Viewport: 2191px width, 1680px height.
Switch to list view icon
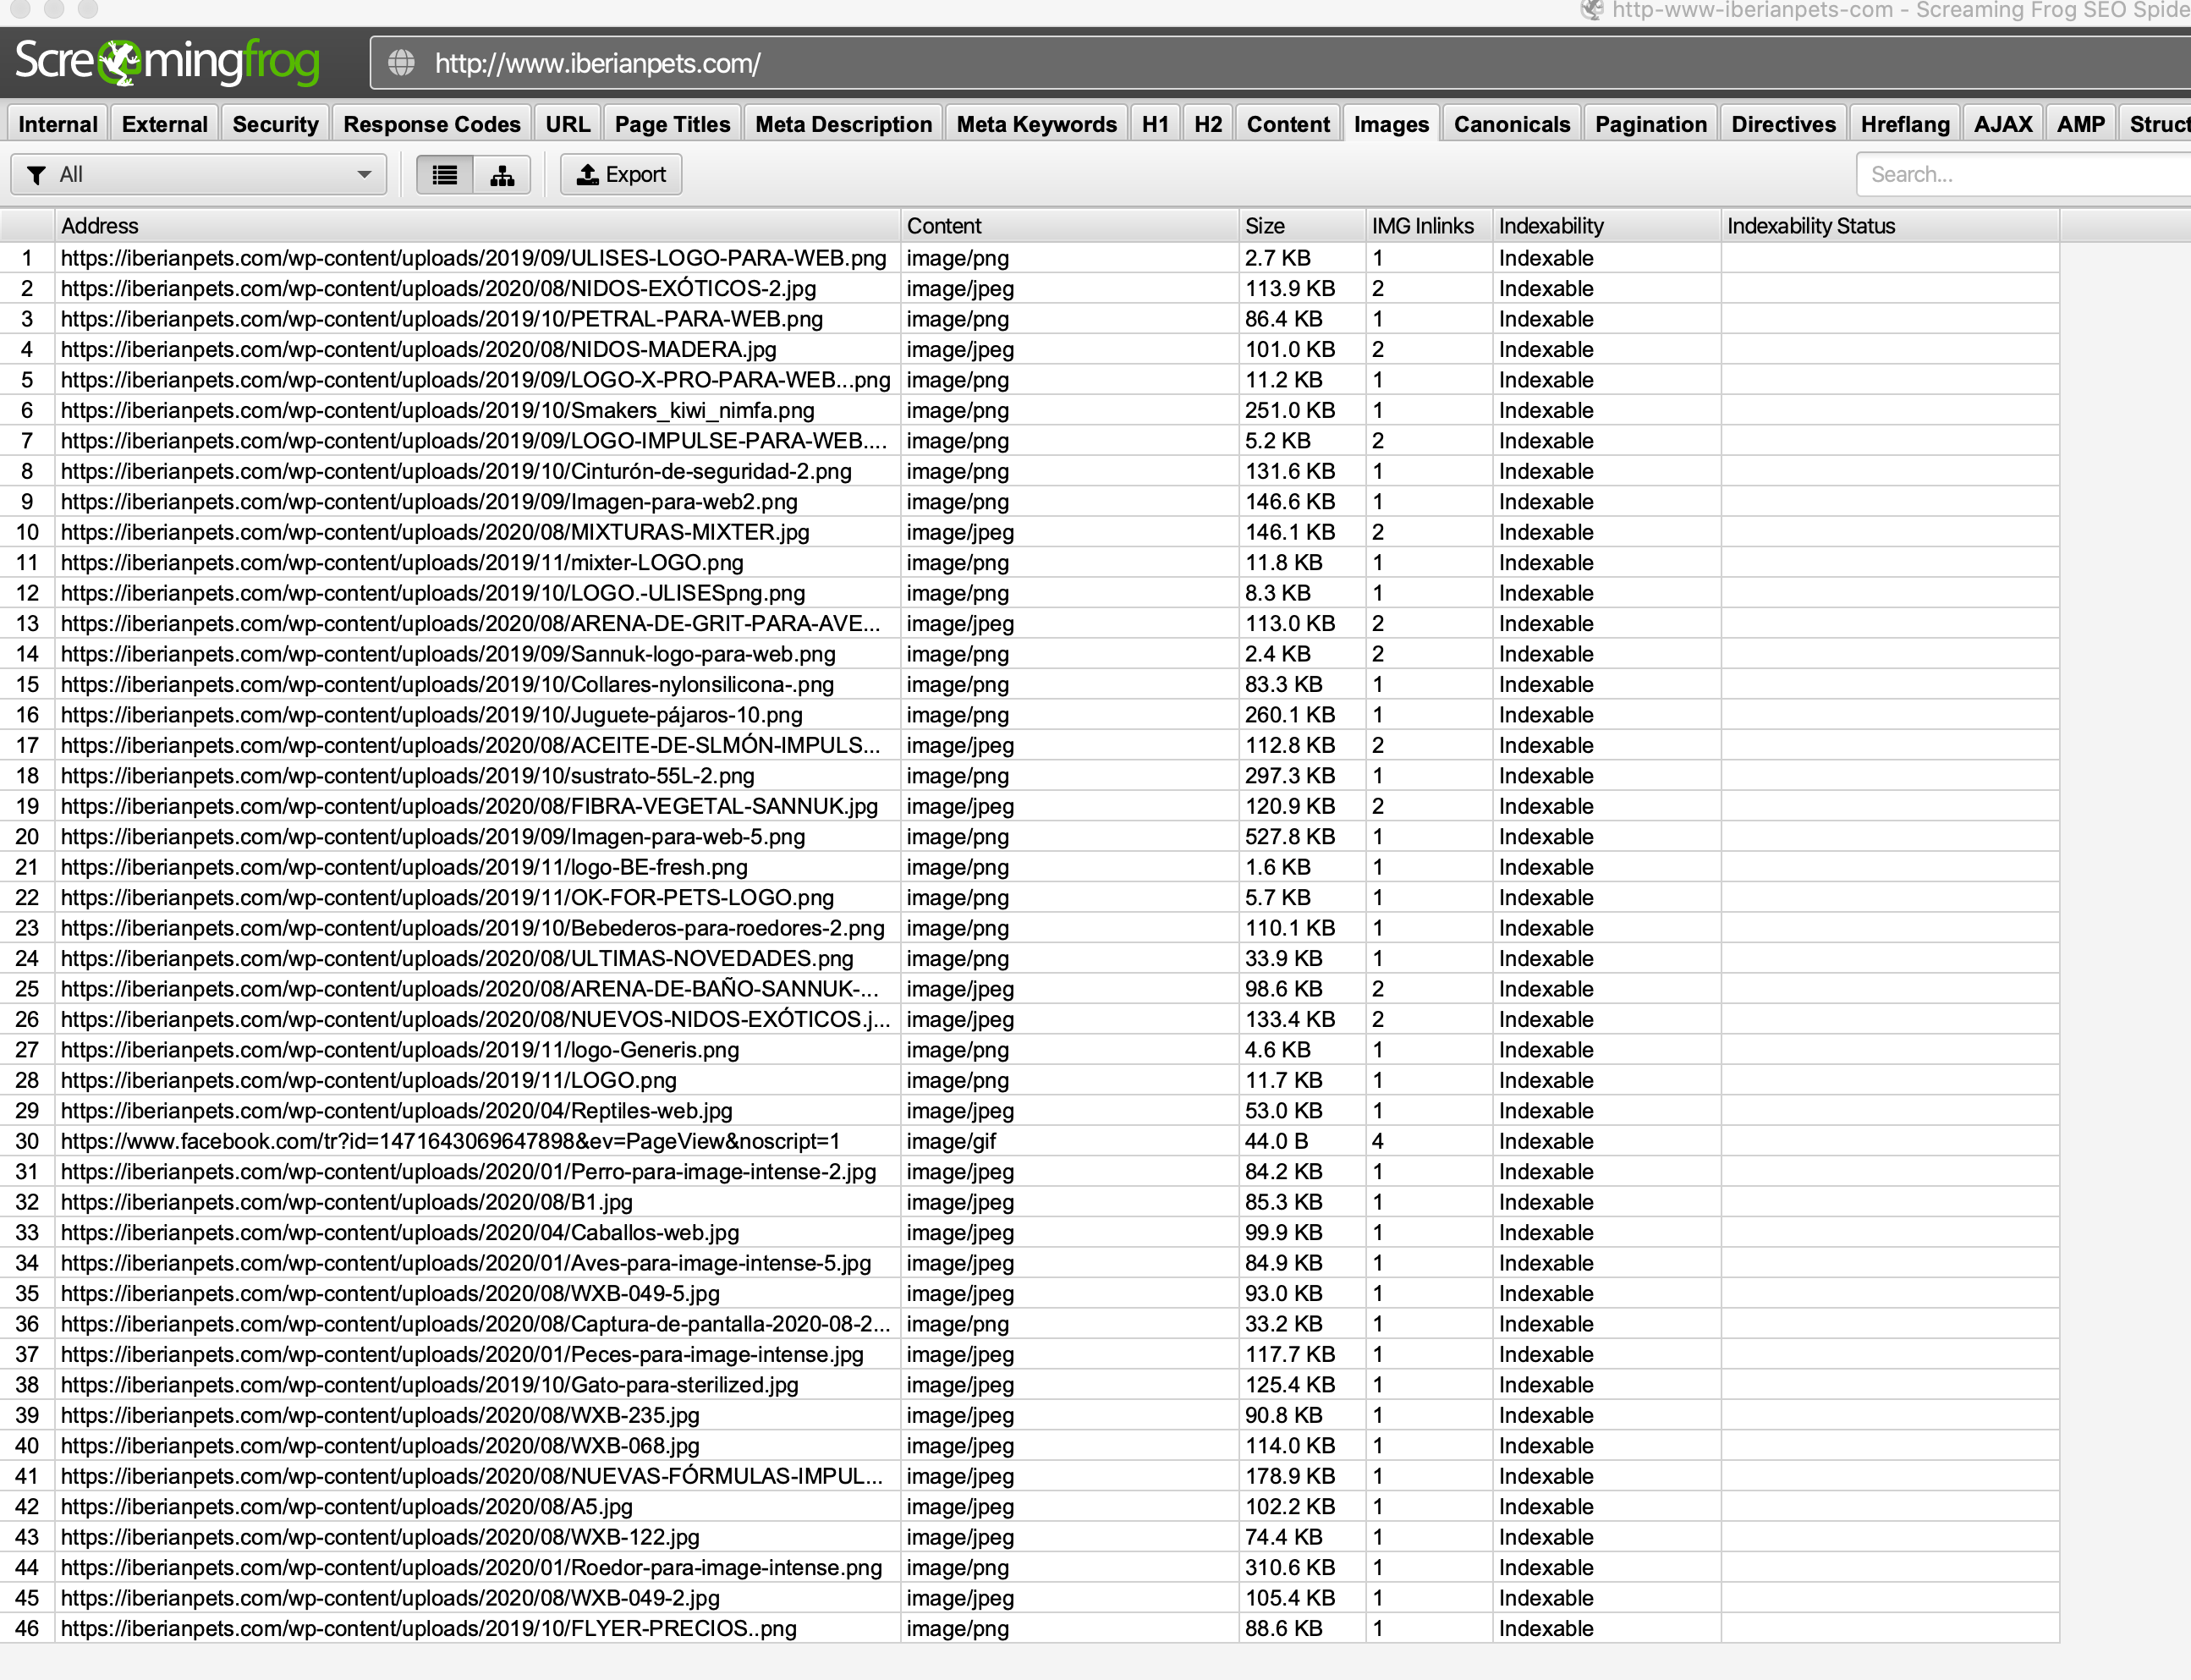point(445,175)
